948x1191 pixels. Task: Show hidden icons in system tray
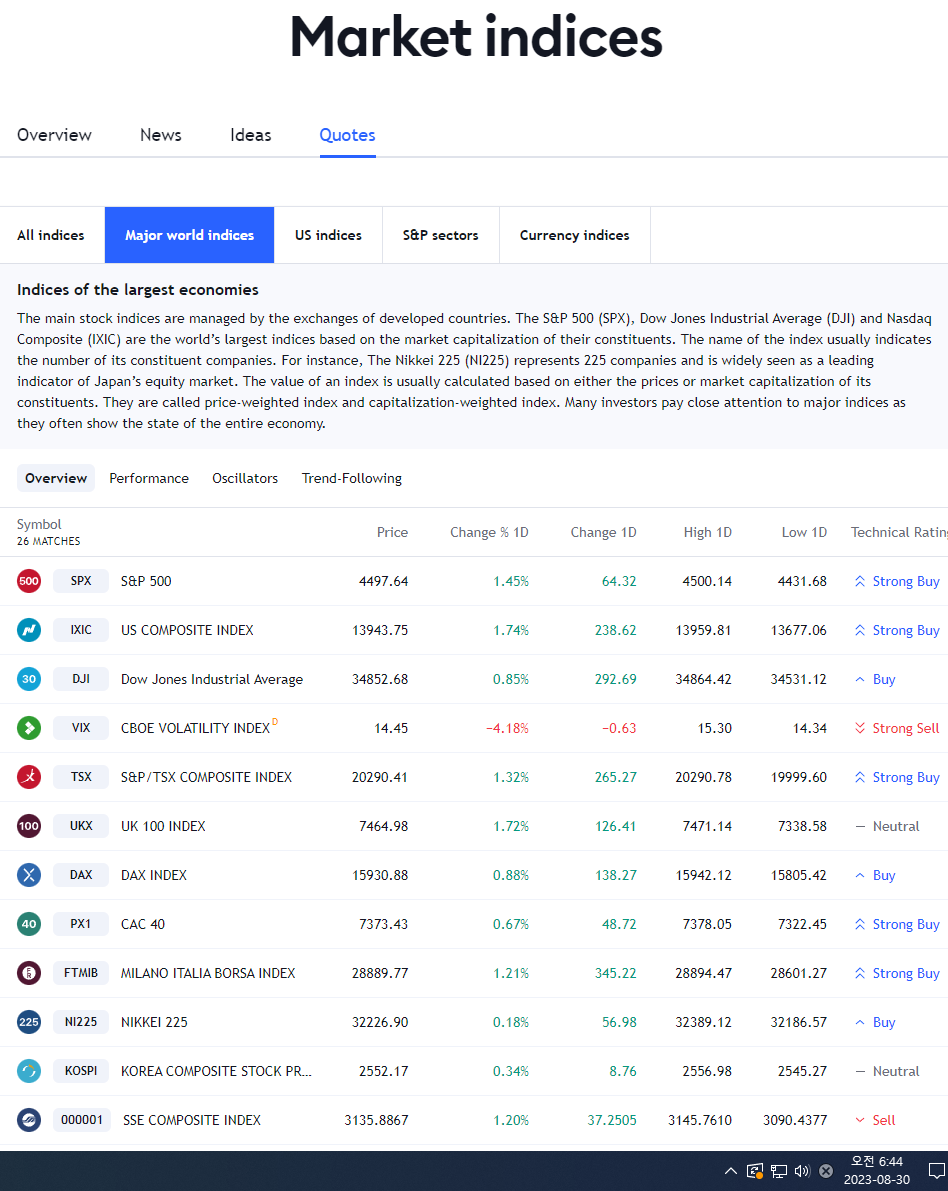[x=730, y=1170]
